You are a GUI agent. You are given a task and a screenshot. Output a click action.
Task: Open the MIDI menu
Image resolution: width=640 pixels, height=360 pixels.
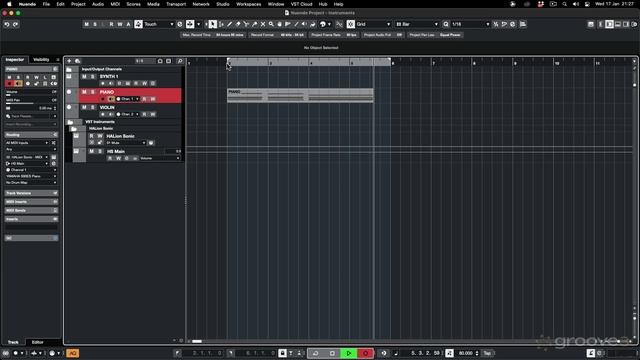point(116,4)
